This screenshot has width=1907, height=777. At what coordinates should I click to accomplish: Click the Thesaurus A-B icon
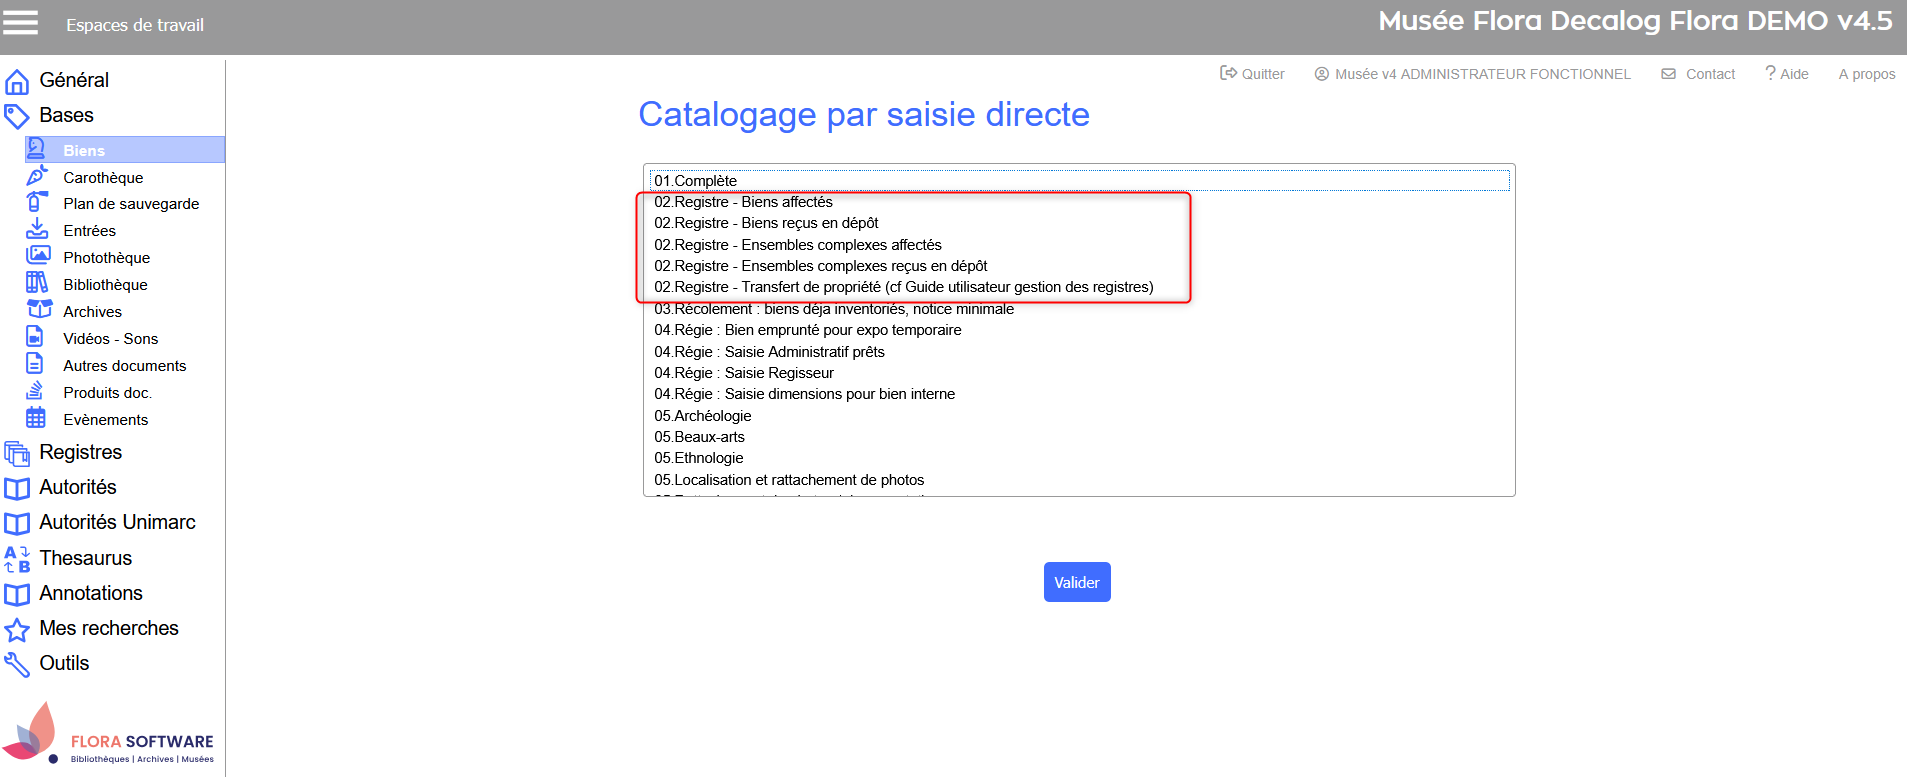(17, 559)
